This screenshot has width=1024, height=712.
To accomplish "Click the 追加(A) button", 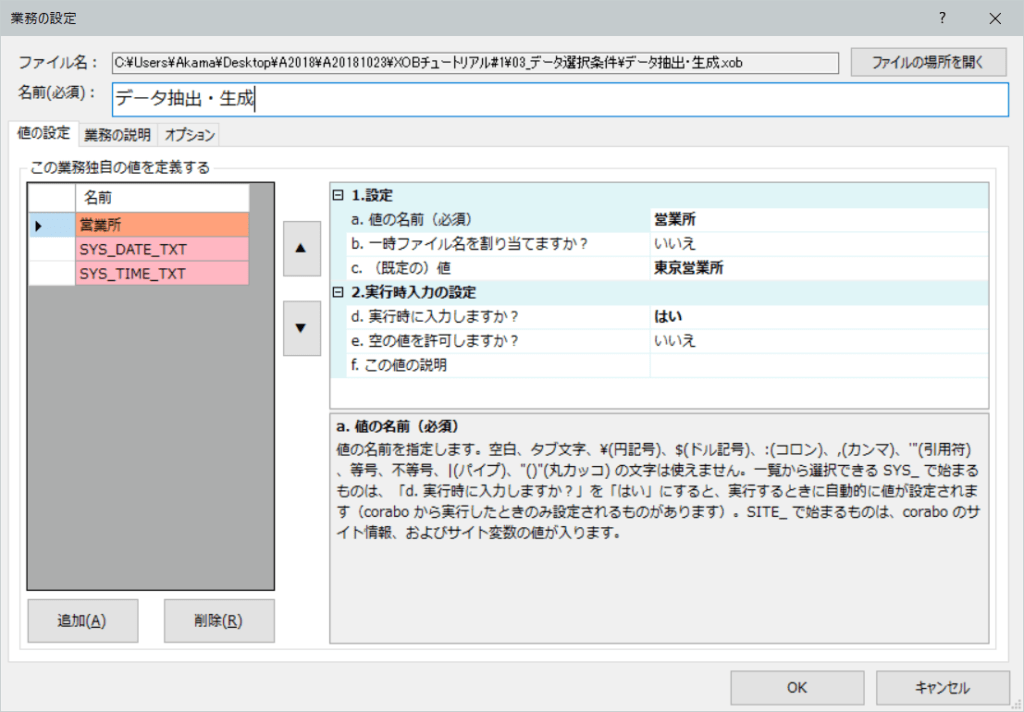I will point(82,620).
